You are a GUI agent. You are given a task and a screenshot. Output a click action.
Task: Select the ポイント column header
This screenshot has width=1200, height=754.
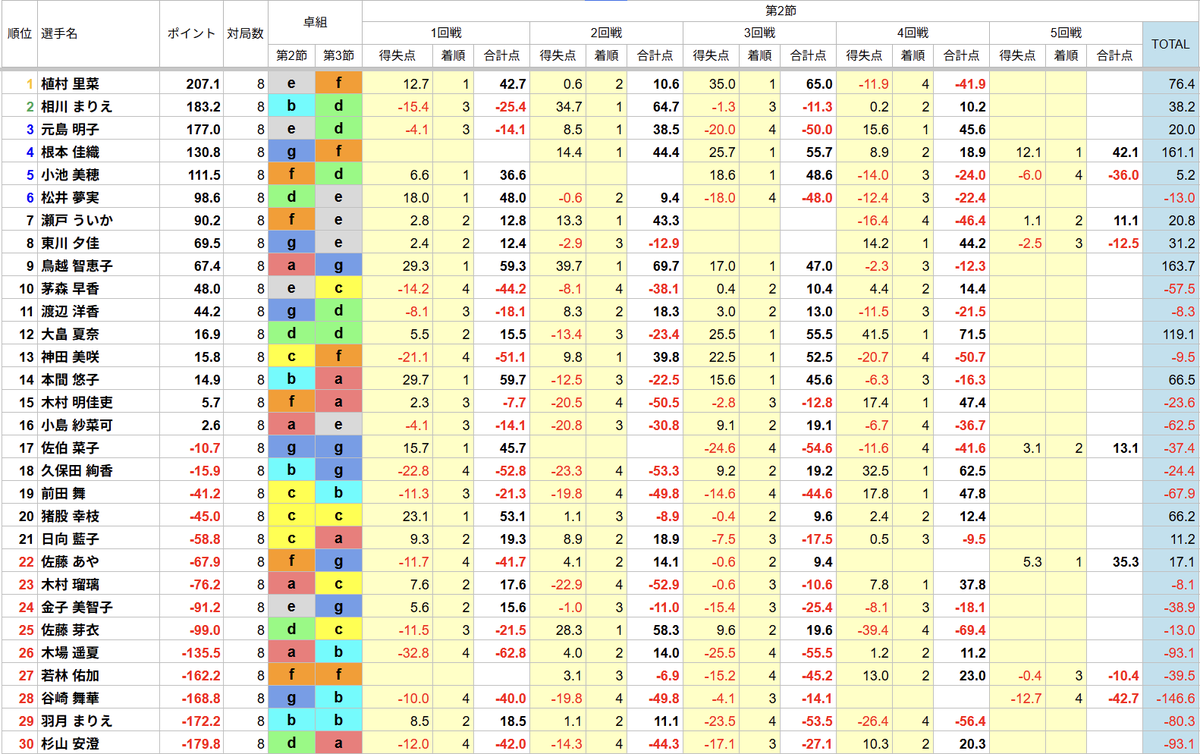(190, 33)
